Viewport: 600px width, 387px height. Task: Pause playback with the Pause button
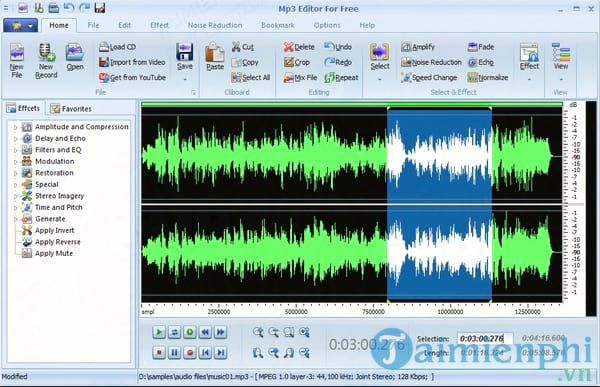[x=174, y=352]
